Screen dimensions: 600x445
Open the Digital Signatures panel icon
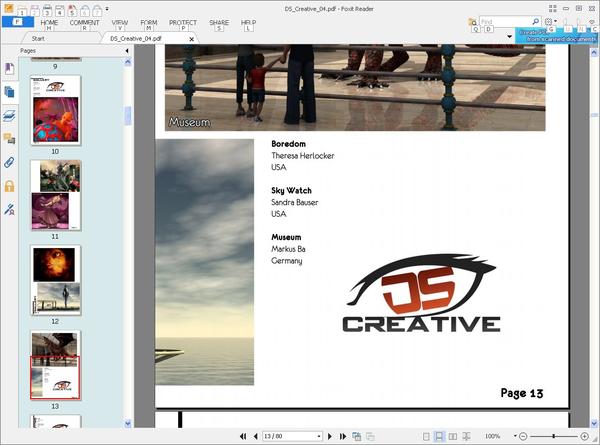coord(9,210)
